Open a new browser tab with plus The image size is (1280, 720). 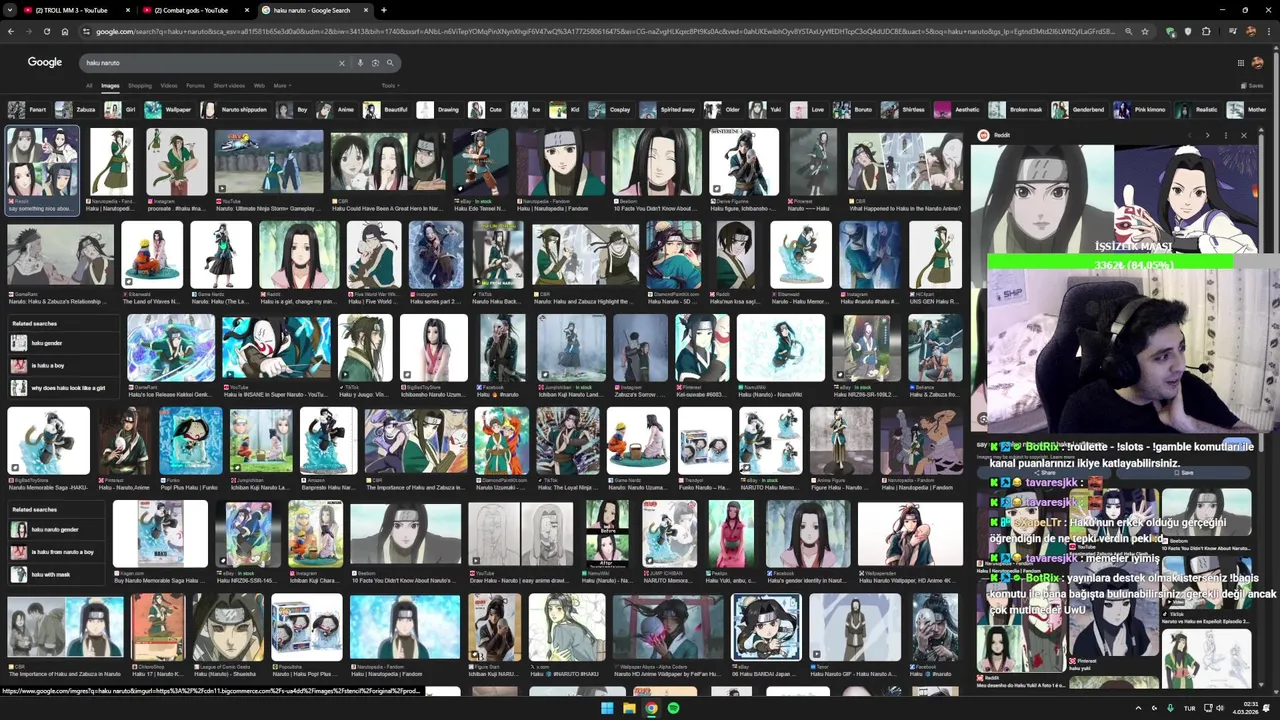click(384, 10)
